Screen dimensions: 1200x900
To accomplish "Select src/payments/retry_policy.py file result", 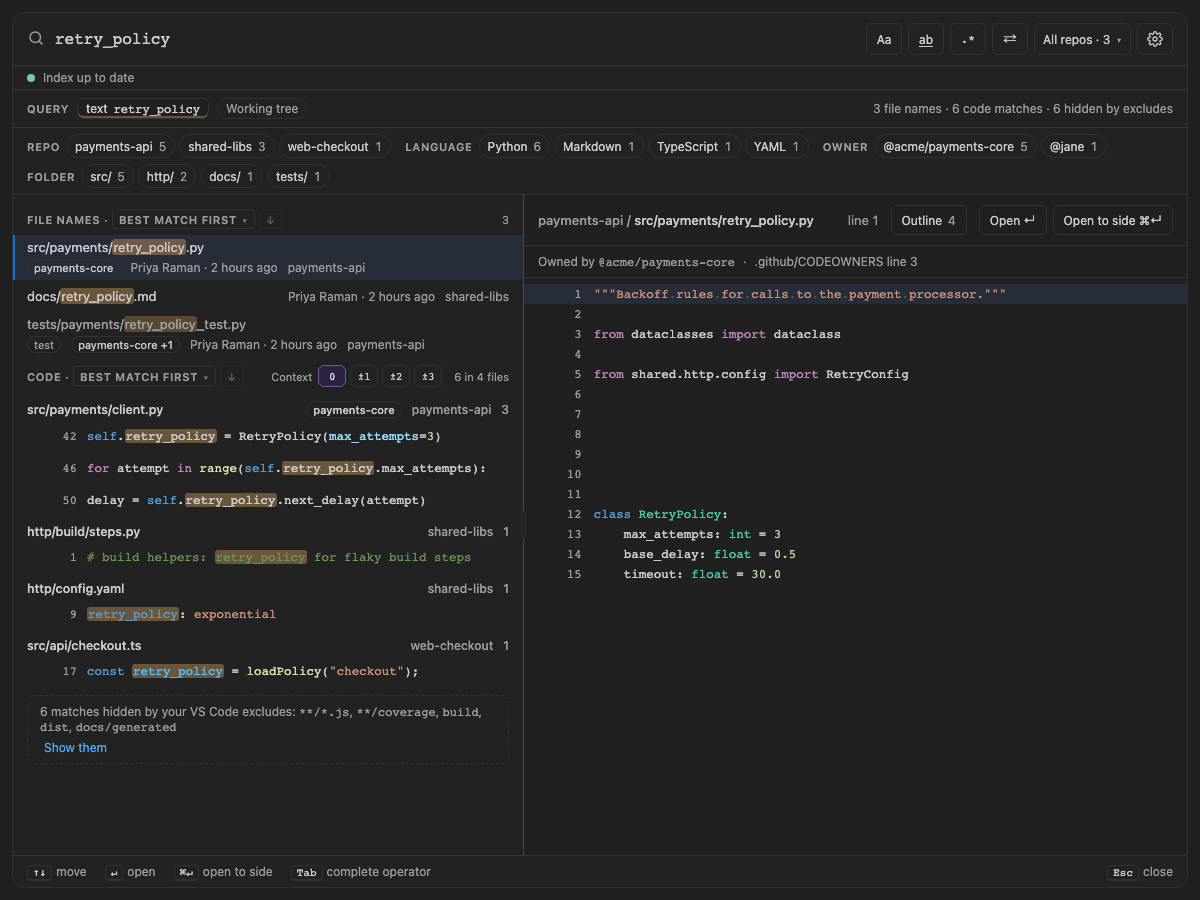I will pyautogui.click(x=268, y=257).
